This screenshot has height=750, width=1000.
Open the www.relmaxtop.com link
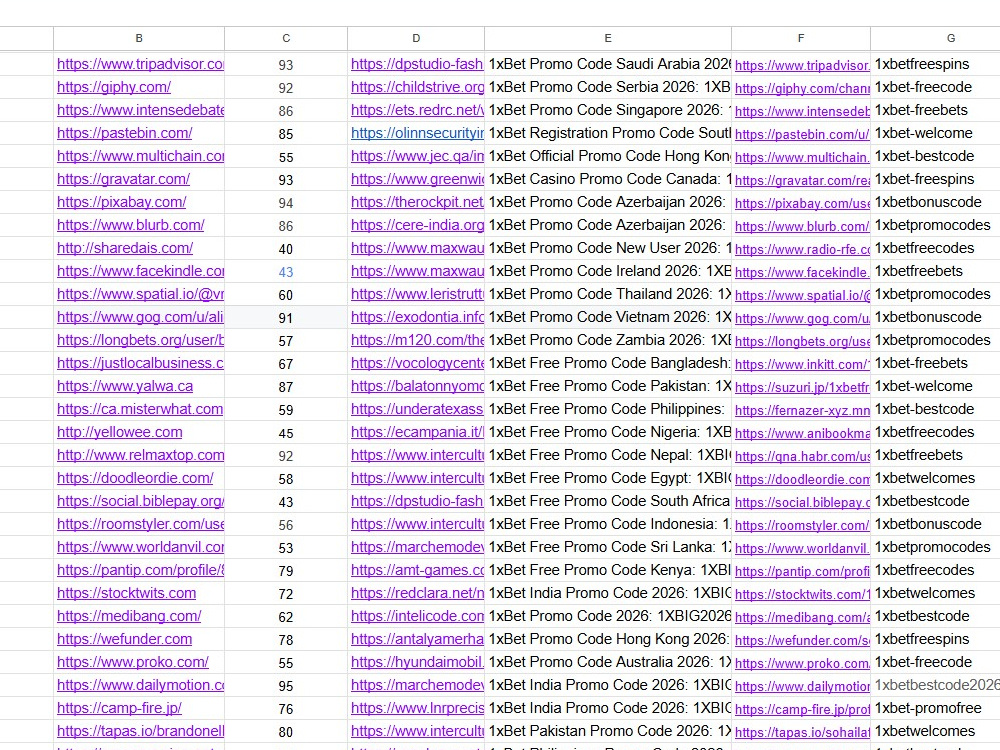tap(140, 455)
